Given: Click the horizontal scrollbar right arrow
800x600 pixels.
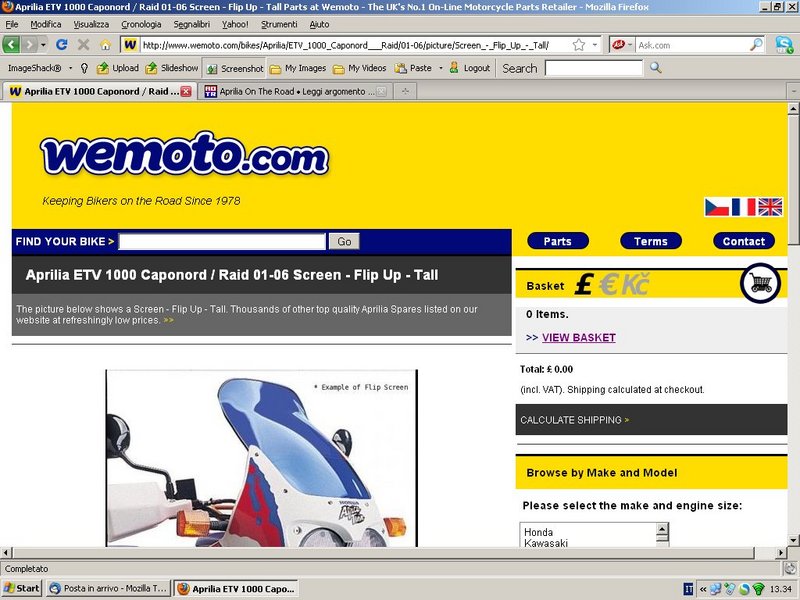Looking at the screenshot, I should click(781, 553).
